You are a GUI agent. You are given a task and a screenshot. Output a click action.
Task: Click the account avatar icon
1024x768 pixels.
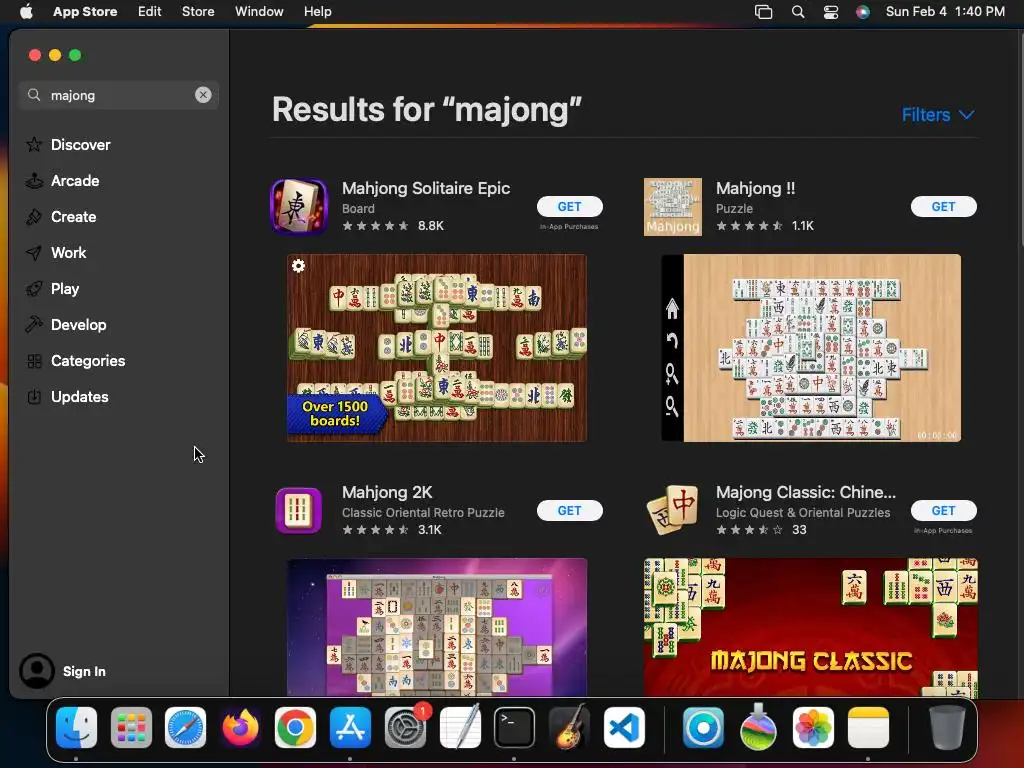click(37, 671)
